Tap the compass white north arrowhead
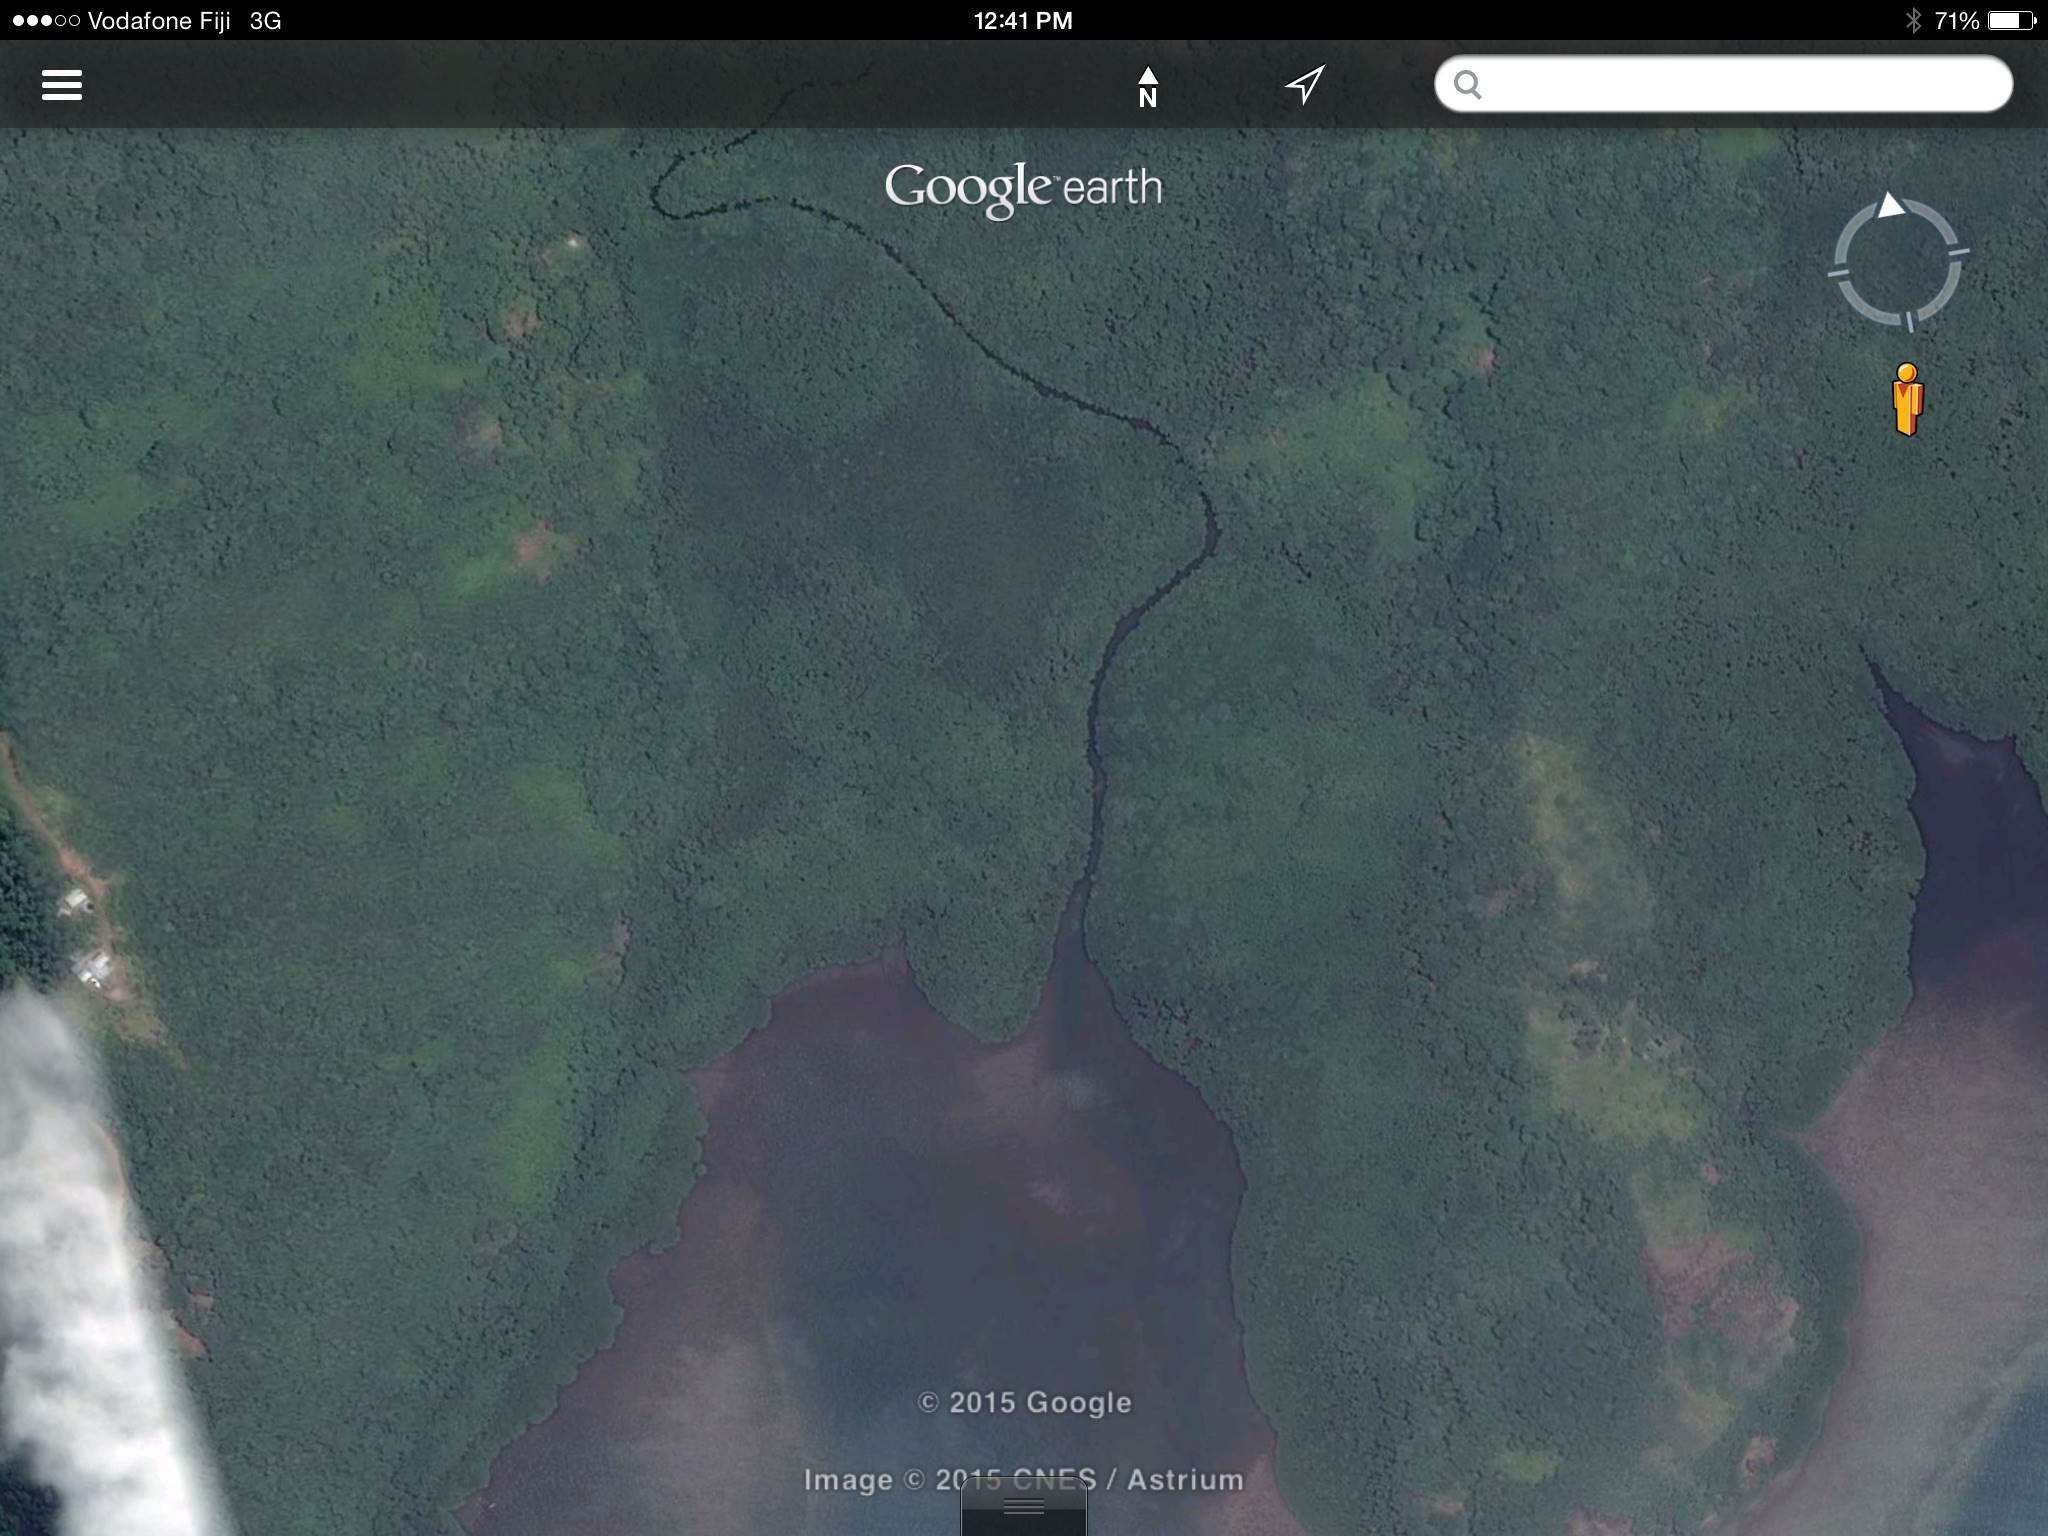 click(x=1890, y=206)
